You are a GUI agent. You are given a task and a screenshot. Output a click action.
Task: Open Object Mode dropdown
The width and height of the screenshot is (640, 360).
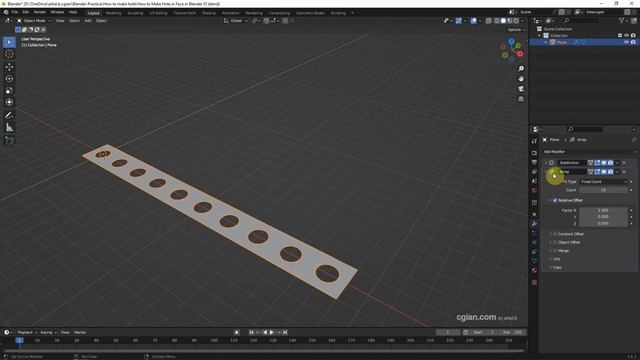[x=34, y=20]
